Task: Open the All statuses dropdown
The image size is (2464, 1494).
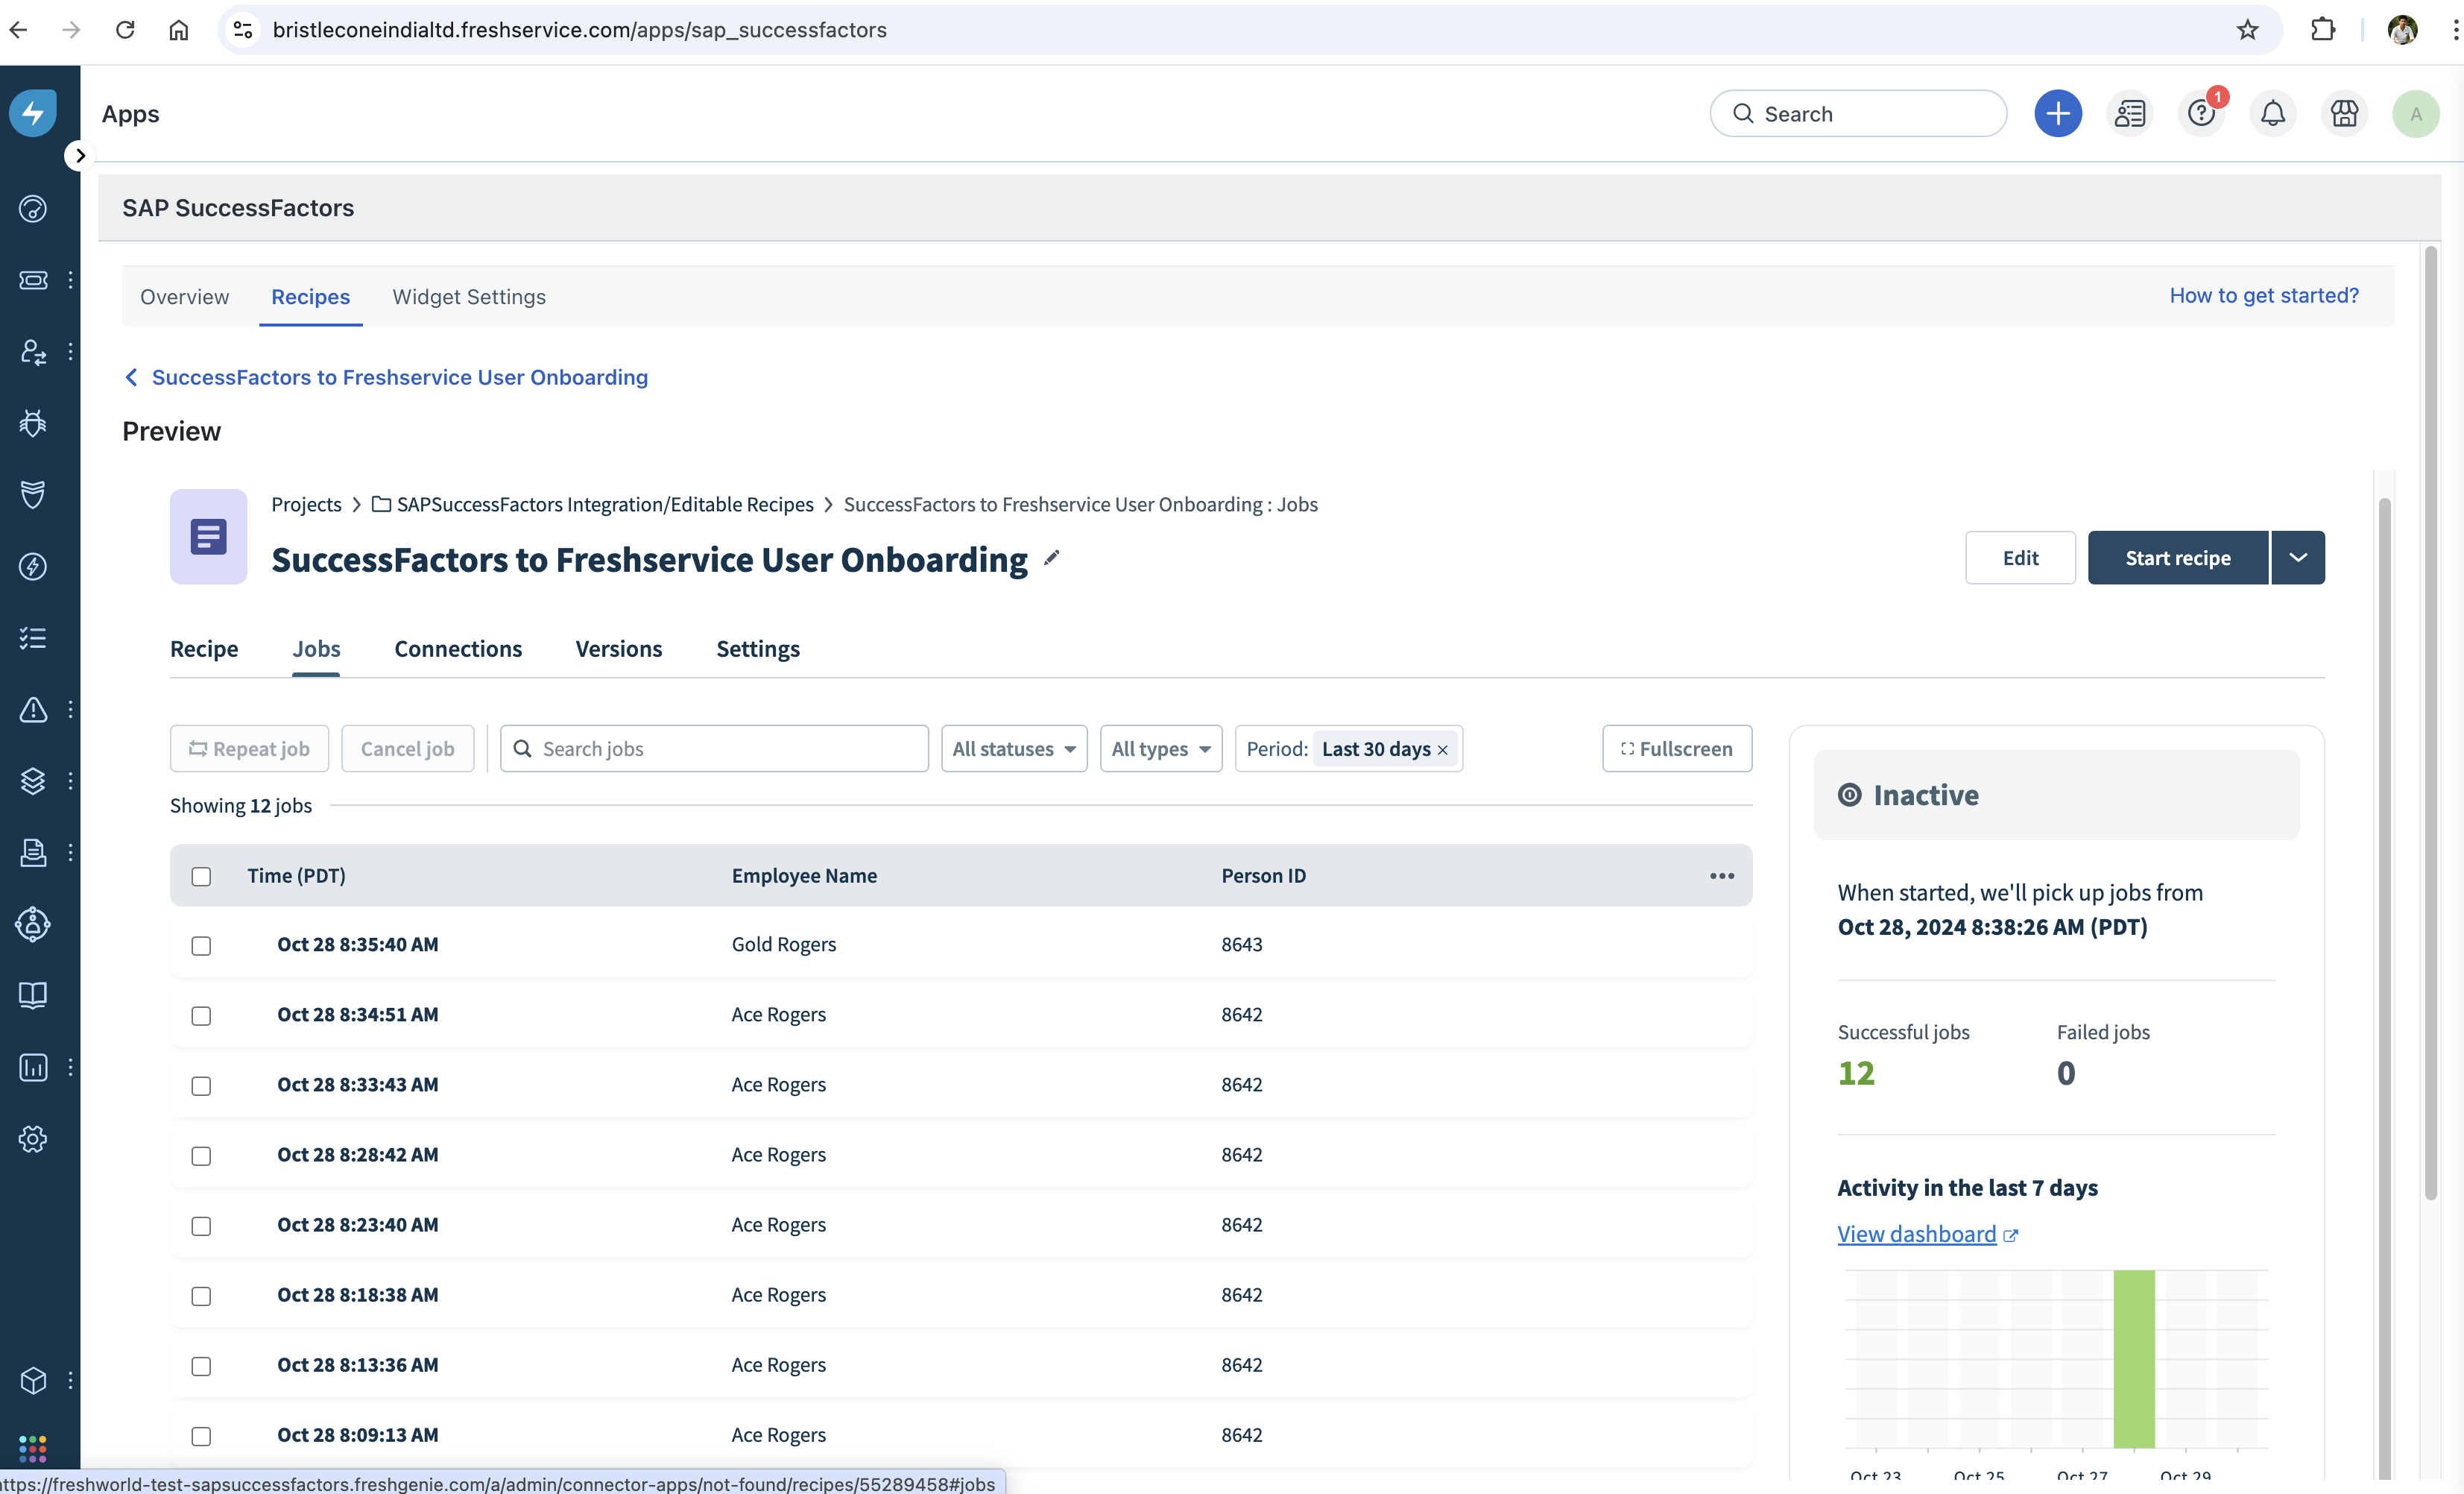Action: (1013, 749)
